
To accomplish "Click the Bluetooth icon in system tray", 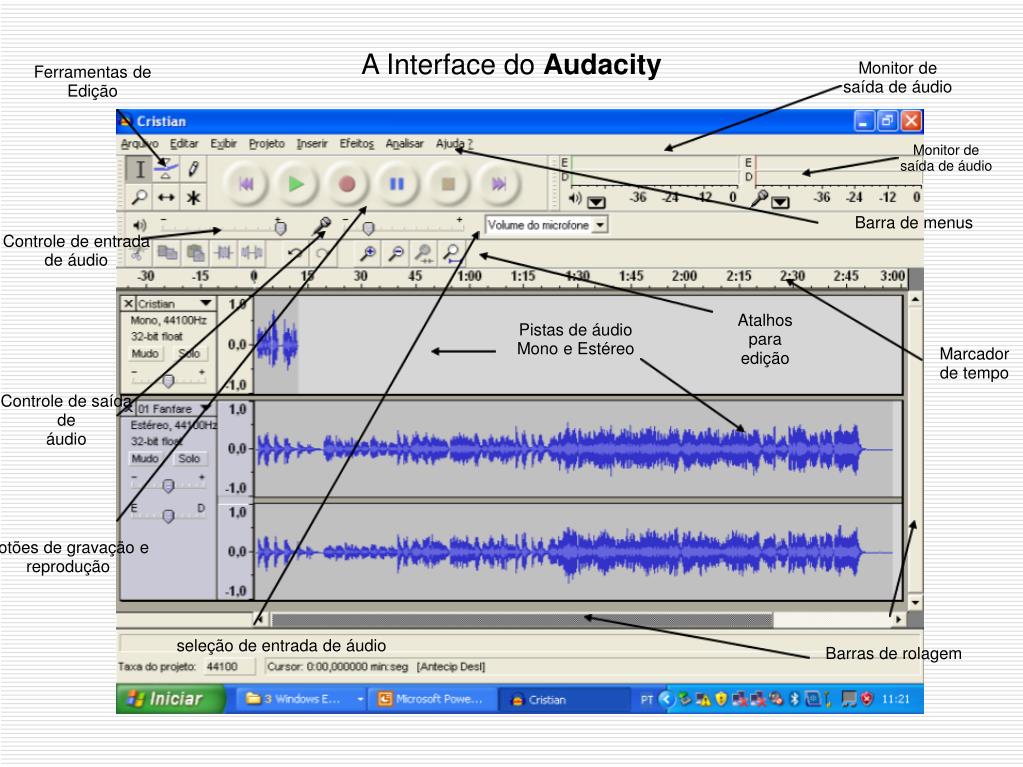I will click(x=795, y=699).
